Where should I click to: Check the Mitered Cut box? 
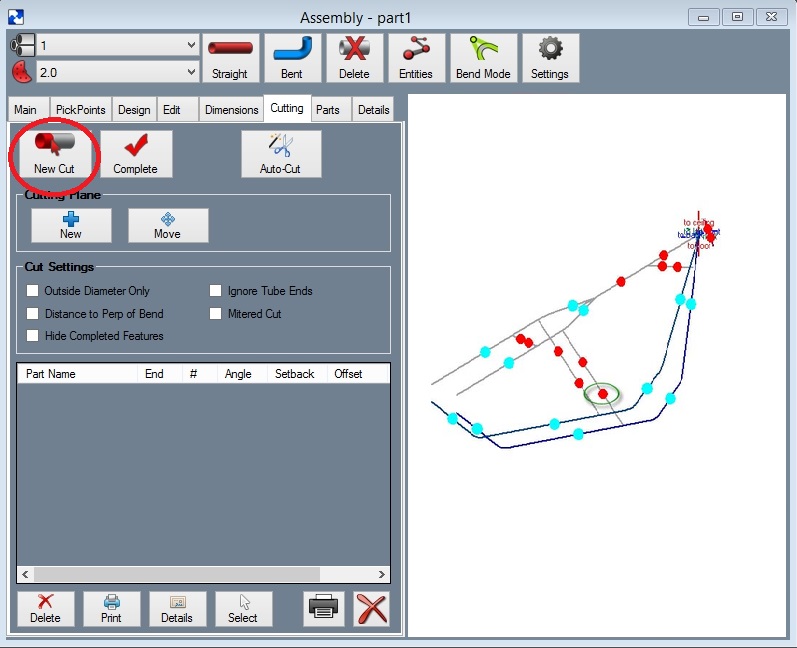coord(216,314)
